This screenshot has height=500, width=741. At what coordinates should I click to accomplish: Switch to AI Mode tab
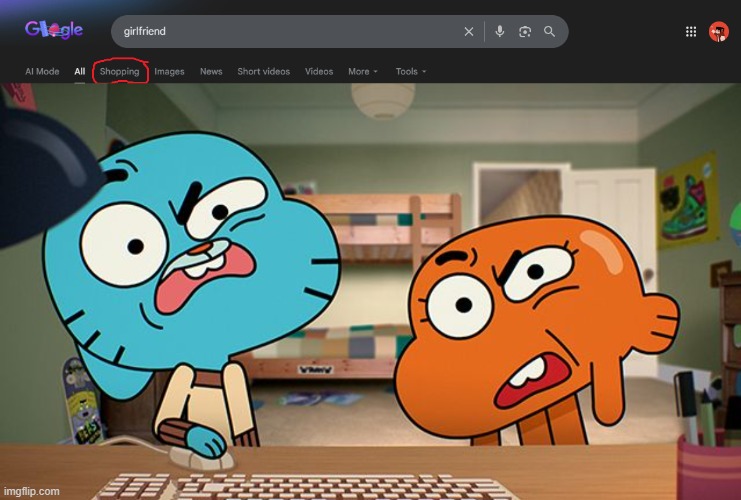(42, 71)
